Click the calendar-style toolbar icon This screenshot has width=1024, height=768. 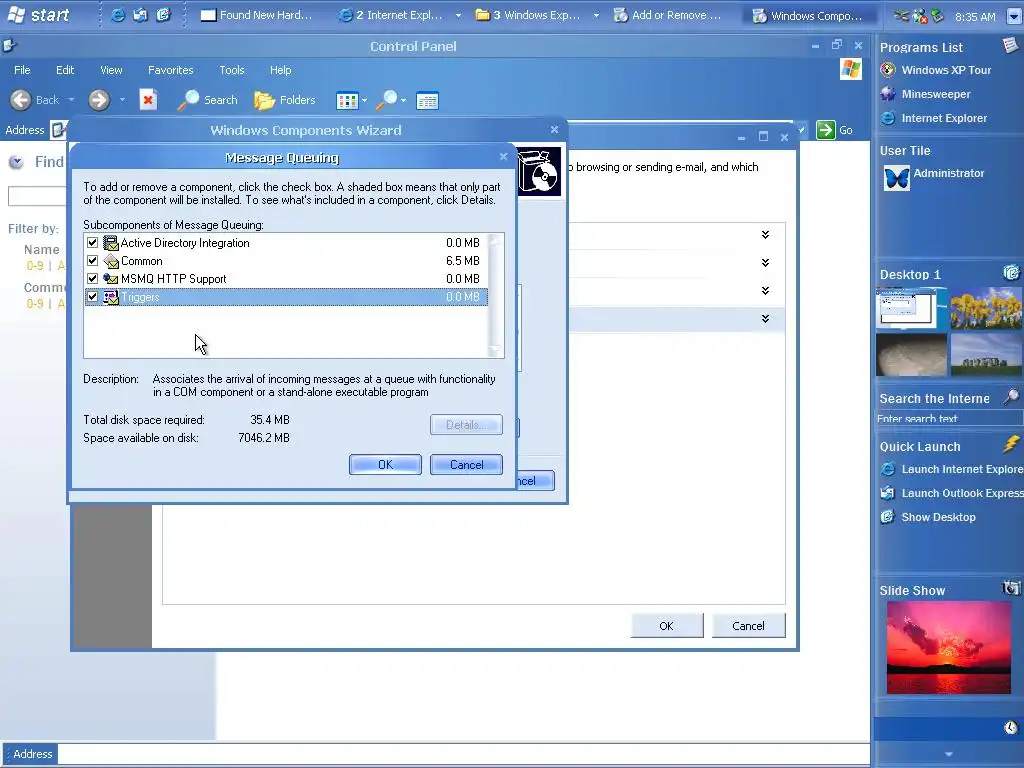click(427, 101)
